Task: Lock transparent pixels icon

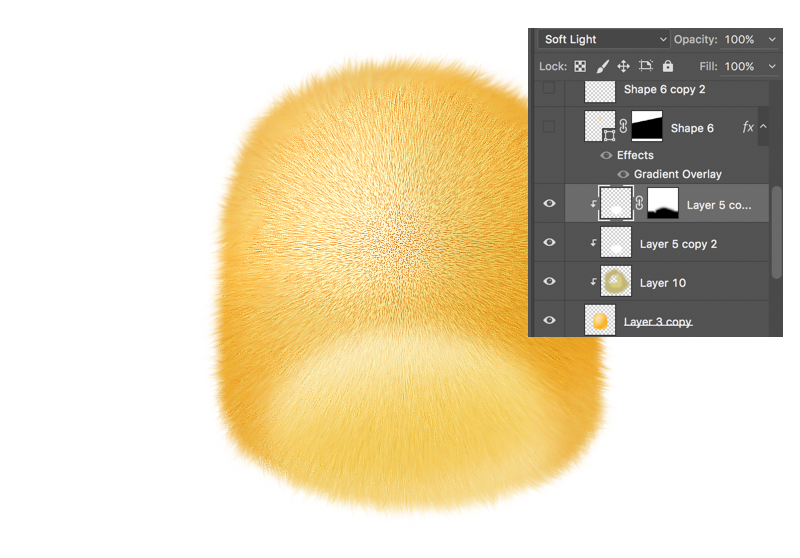Action: click(x=579, y=66)
